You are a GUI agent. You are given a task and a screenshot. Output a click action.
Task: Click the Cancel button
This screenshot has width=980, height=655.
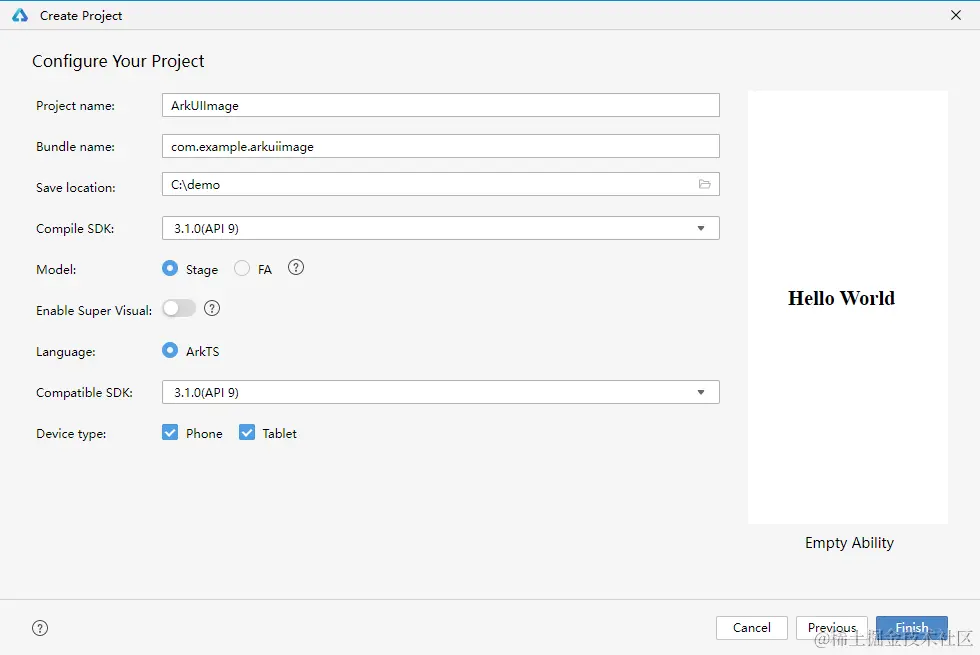pos(752,628)
